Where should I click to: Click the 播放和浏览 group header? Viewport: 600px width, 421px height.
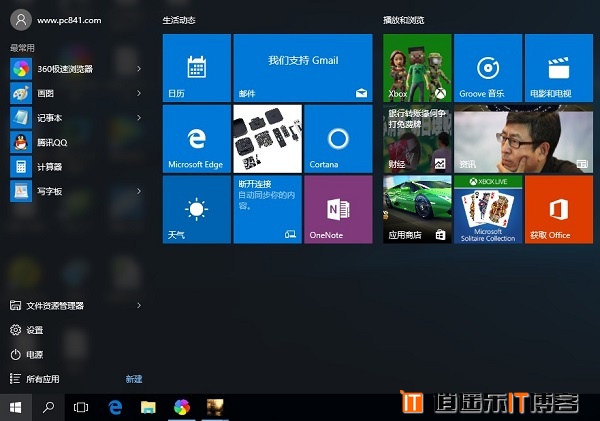click(x=404, y=20)
